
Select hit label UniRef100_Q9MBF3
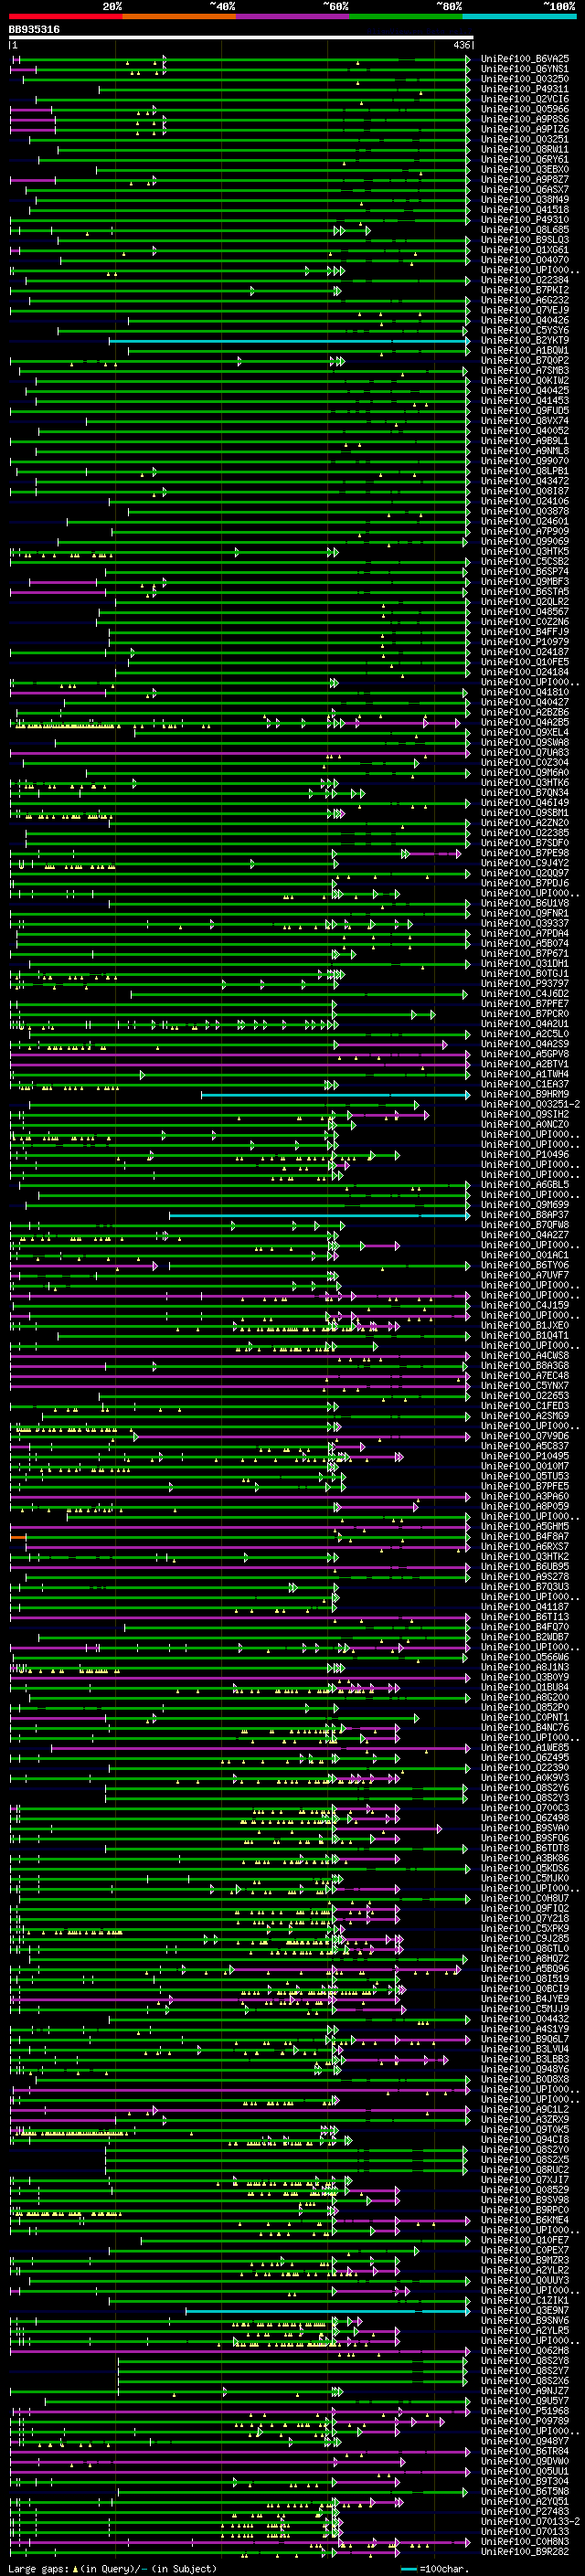point(525,582)
